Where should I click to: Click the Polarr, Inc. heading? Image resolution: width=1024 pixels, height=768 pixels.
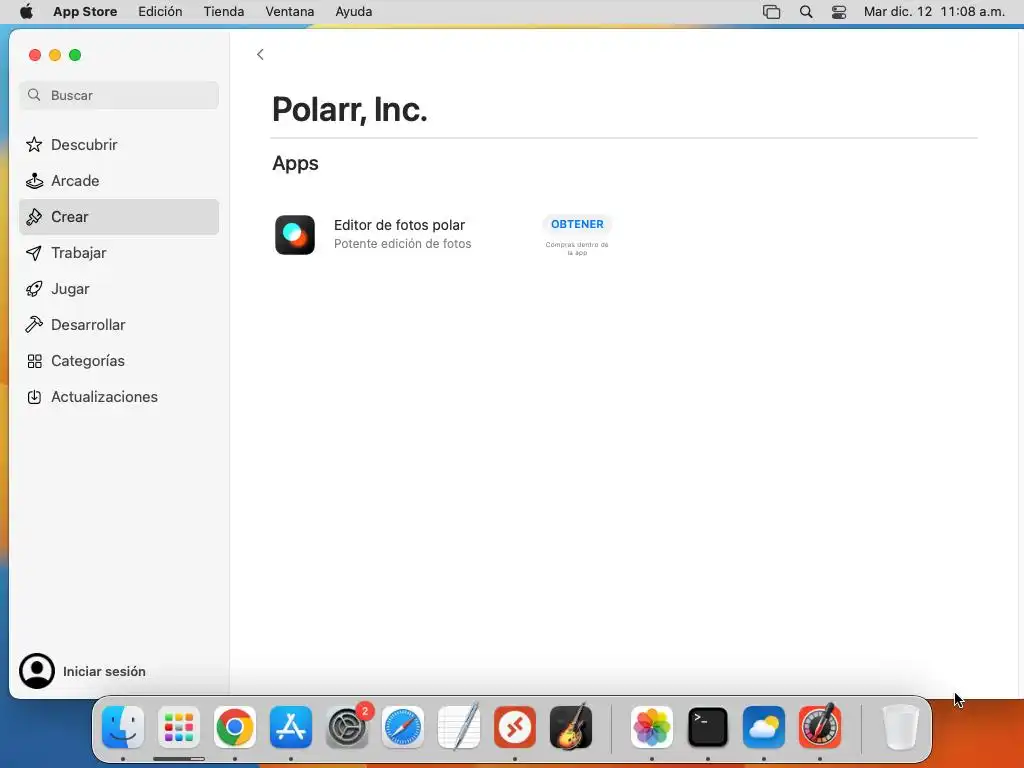point(349,109)
